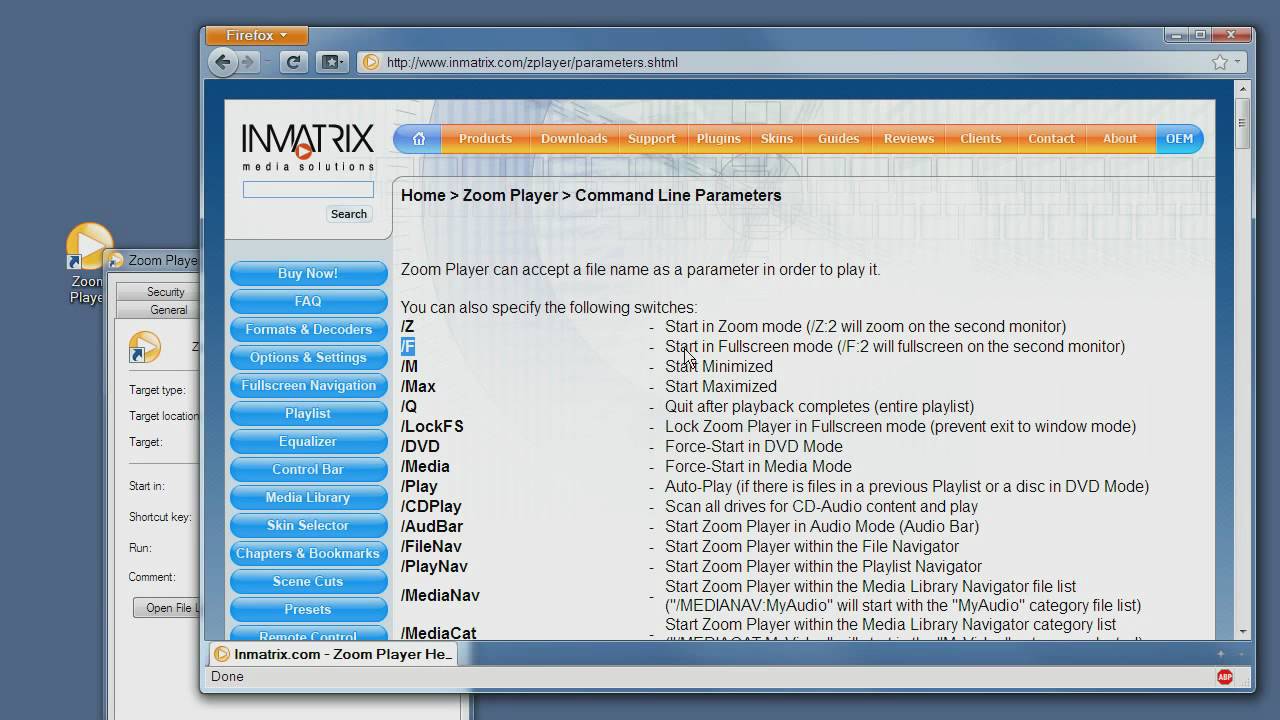Viewport: 1280px width, 720px height.
Task: Open the Firefox menu button
Action: tap(255, 35)
